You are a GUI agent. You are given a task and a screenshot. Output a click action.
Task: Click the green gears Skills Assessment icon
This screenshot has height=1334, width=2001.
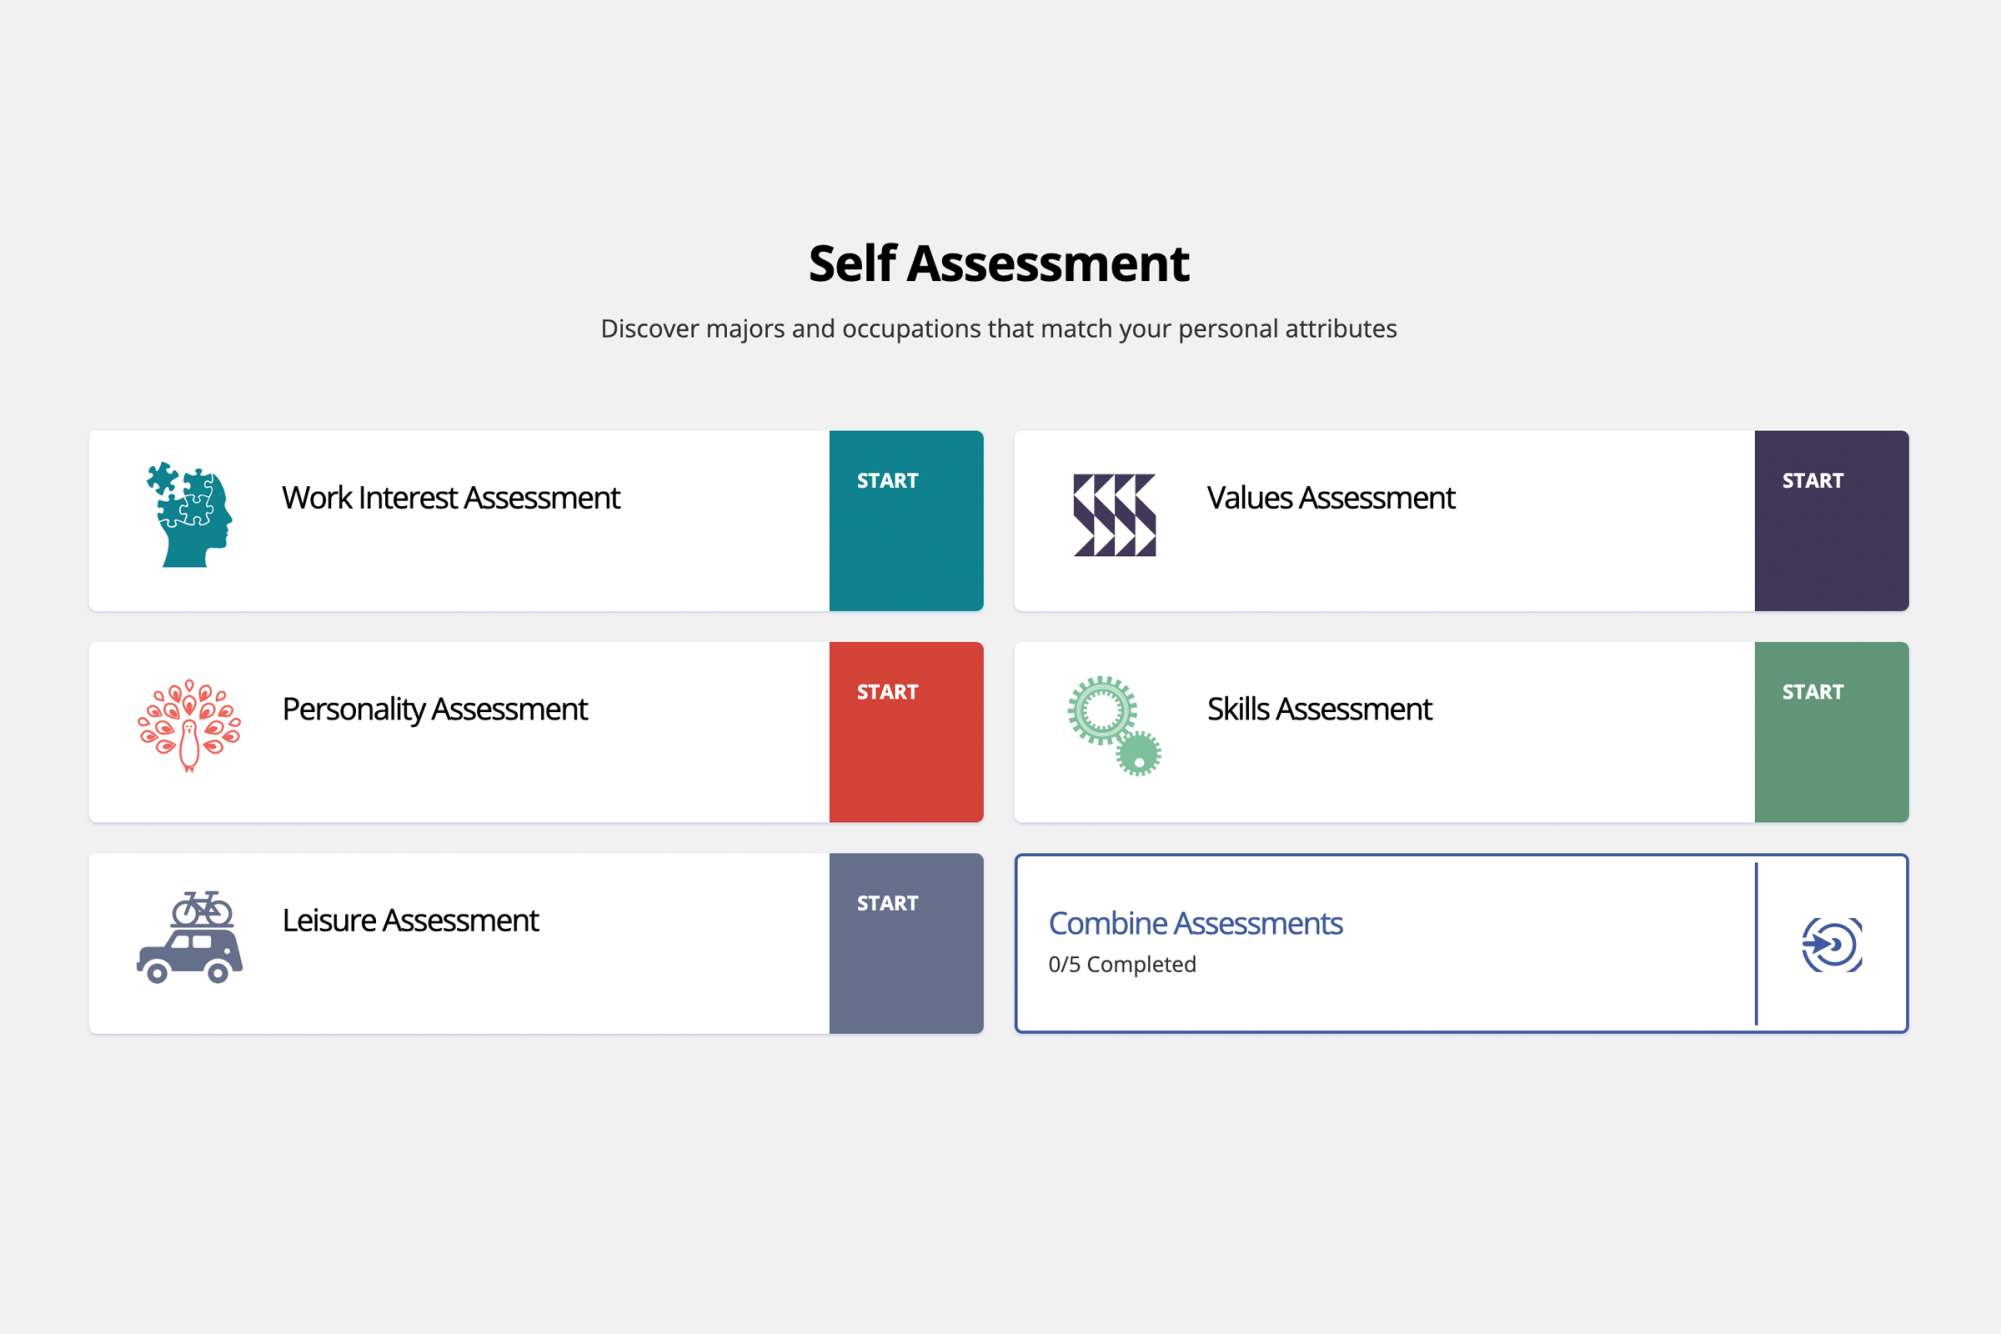(1114, 726)
